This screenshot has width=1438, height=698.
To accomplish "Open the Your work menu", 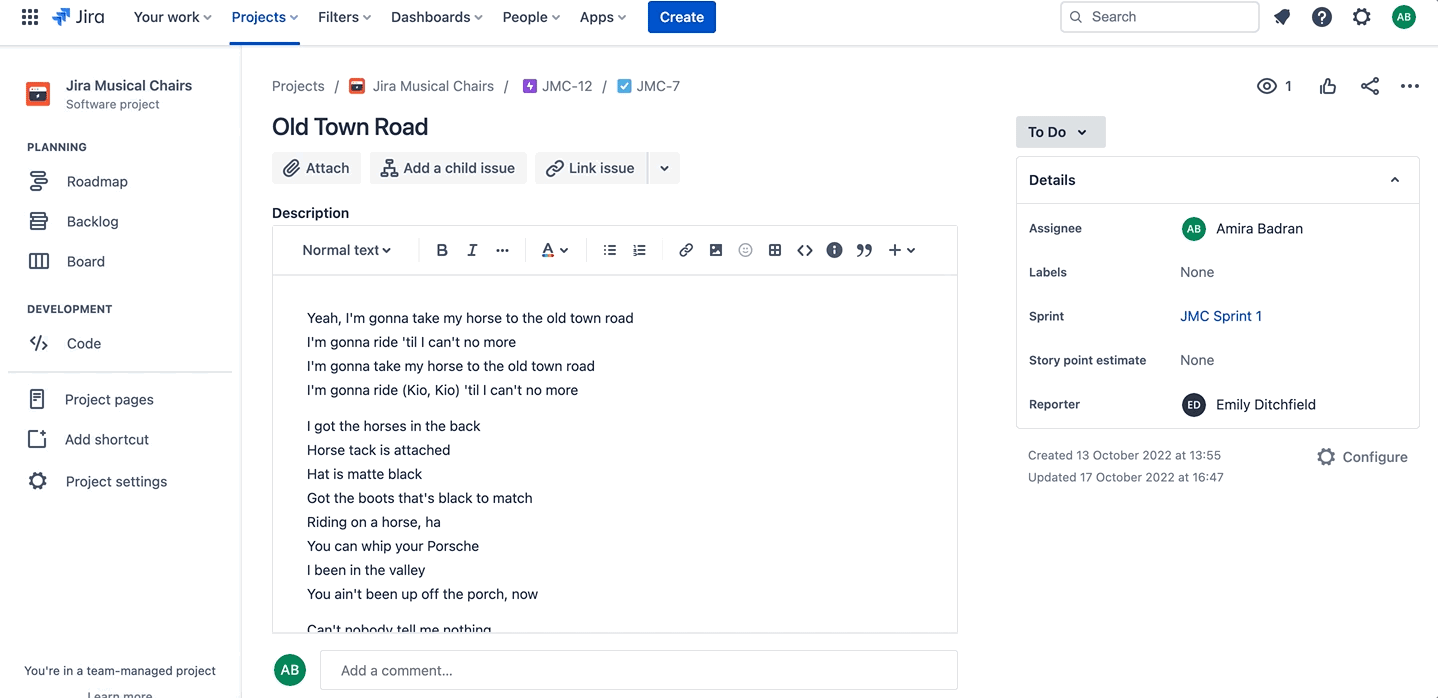I will (173, 17).
